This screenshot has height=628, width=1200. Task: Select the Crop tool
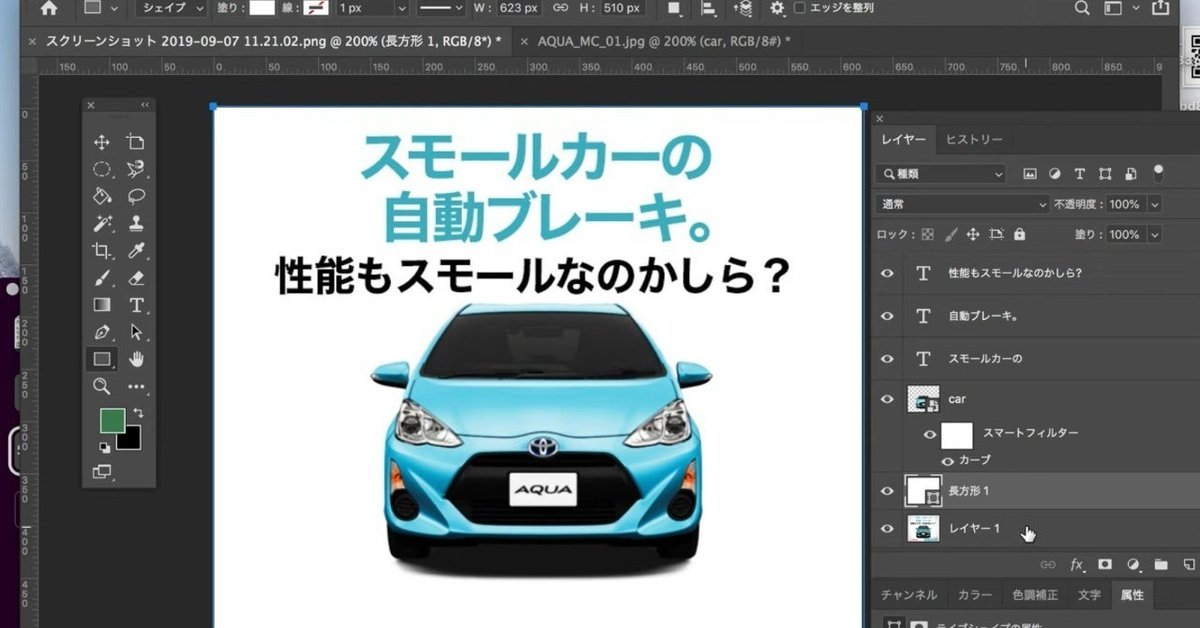tap(101, 250)
